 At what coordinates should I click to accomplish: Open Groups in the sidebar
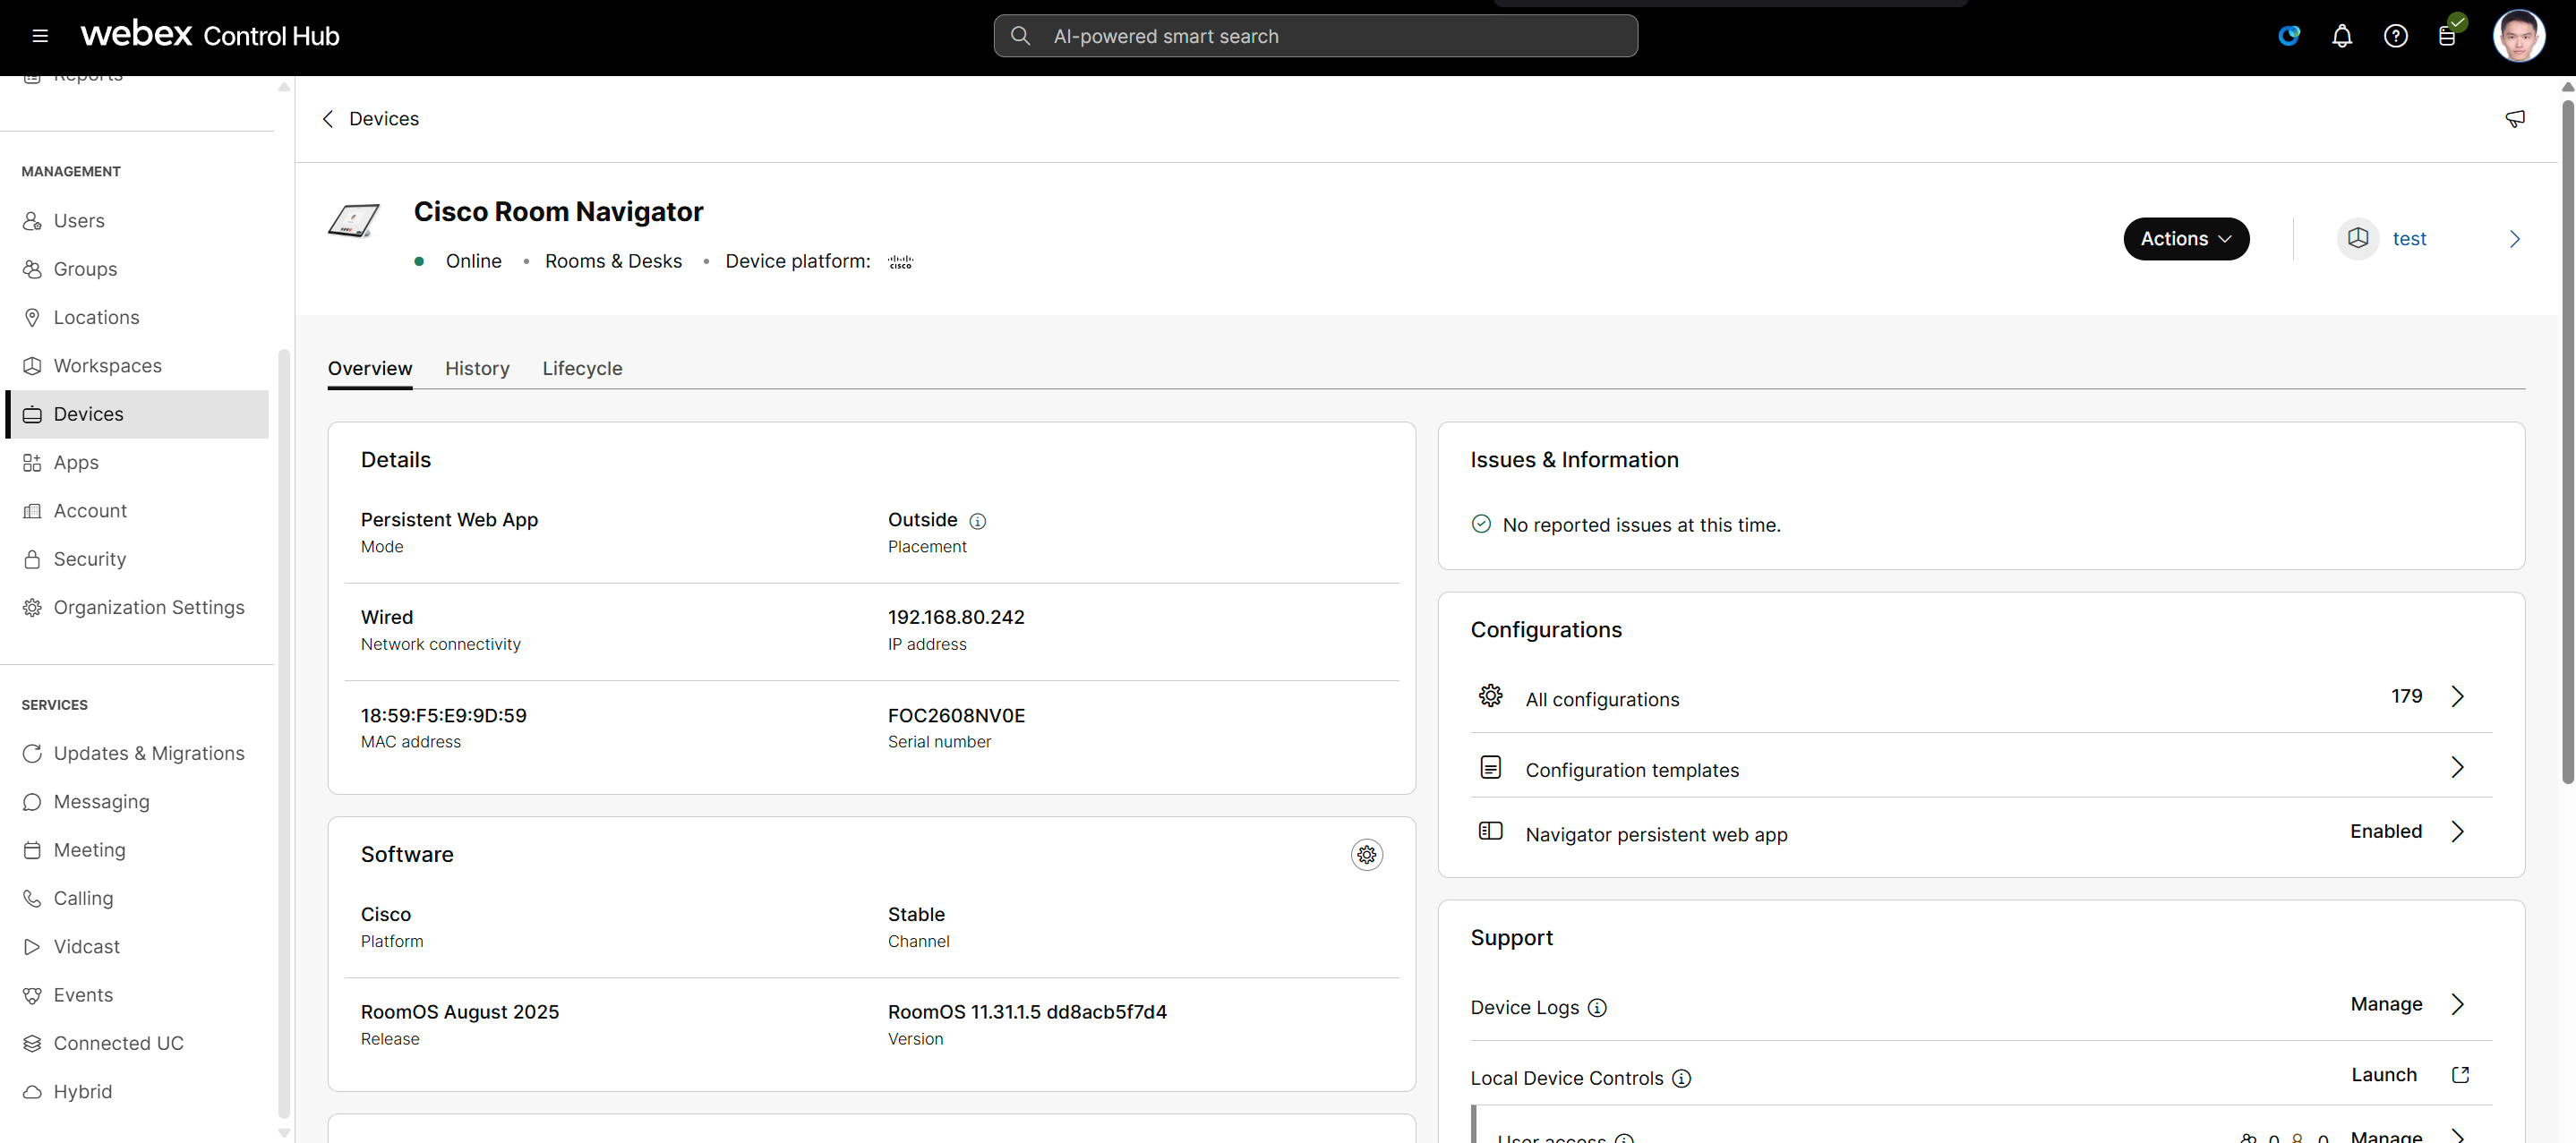(x=137, y=269)
